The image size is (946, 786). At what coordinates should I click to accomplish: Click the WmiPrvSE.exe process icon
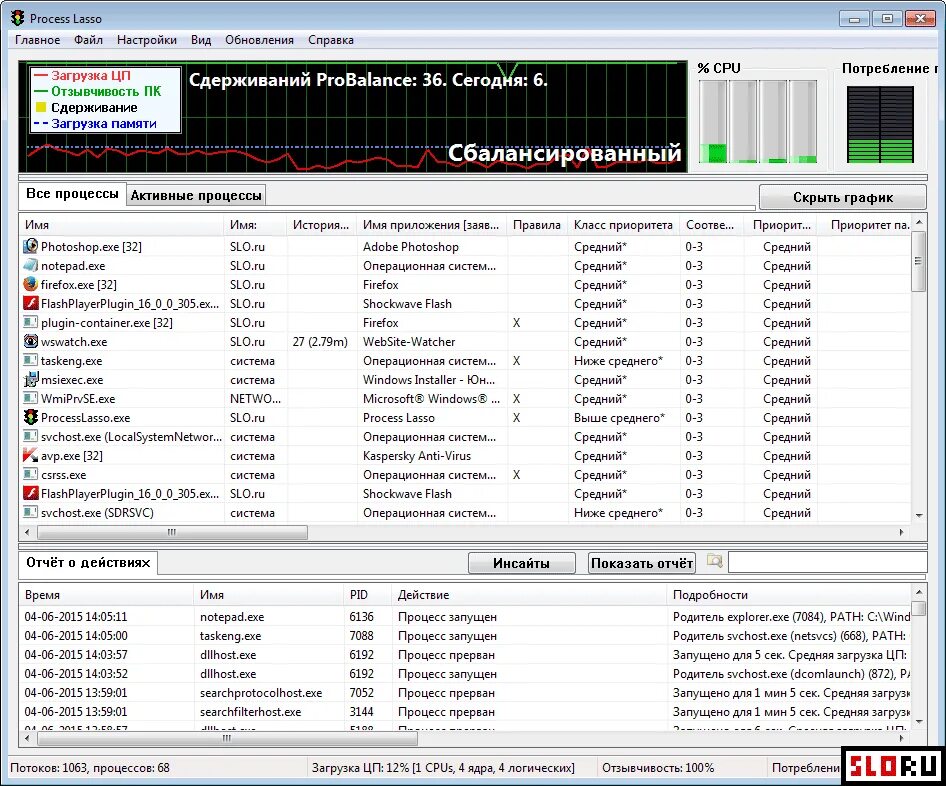coord(30,398)
